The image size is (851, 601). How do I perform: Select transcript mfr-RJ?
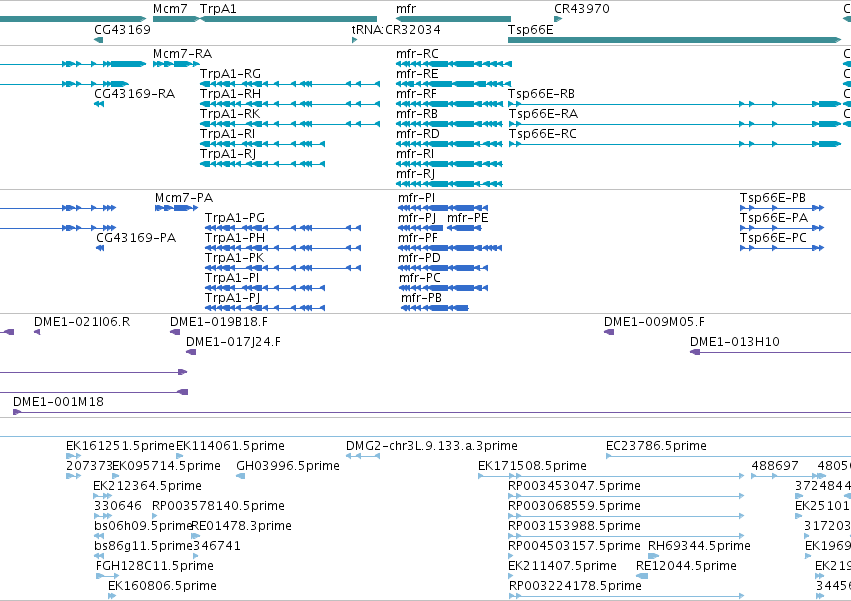pos(449,184)
